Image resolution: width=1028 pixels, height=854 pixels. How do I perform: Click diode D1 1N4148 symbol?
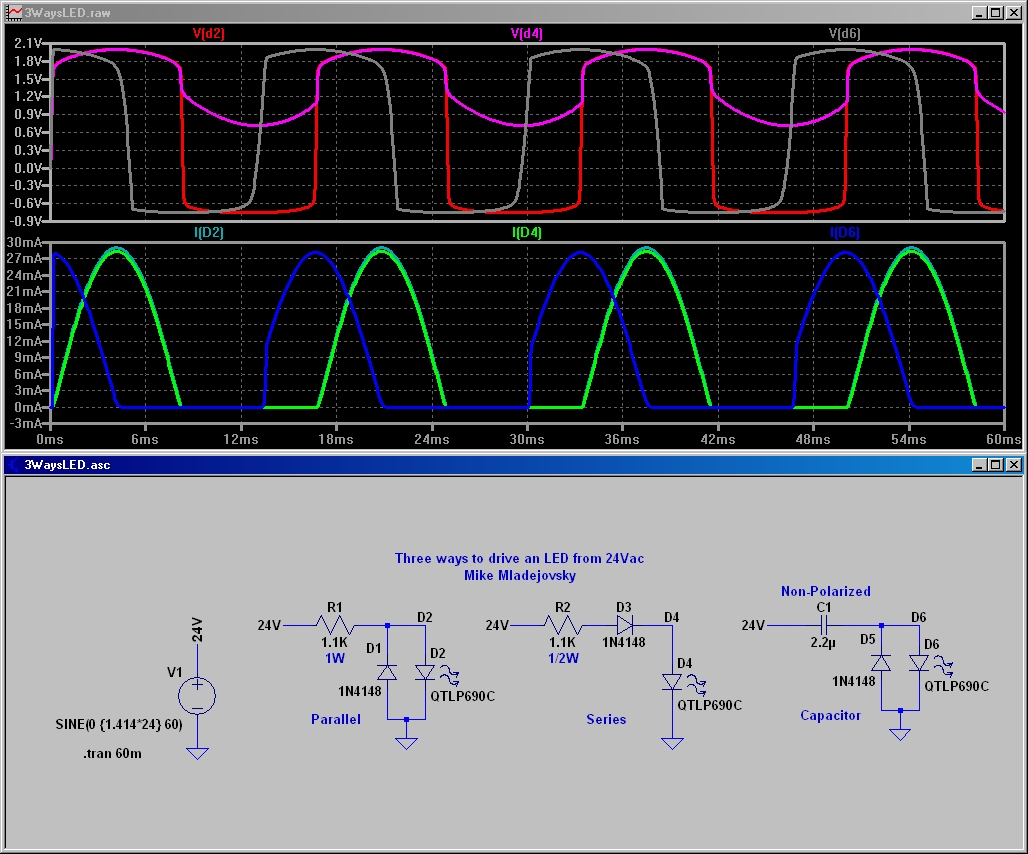coord(387,672)
